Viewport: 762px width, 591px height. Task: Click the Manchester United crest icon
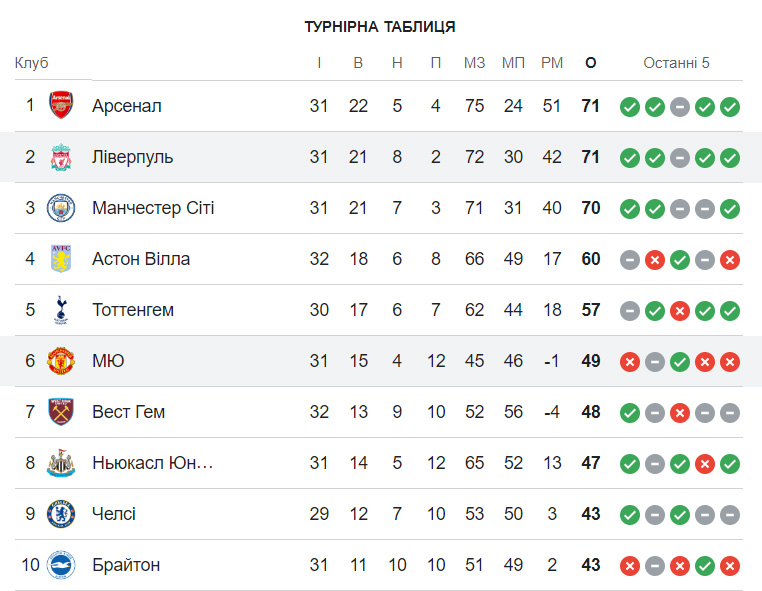61,361
